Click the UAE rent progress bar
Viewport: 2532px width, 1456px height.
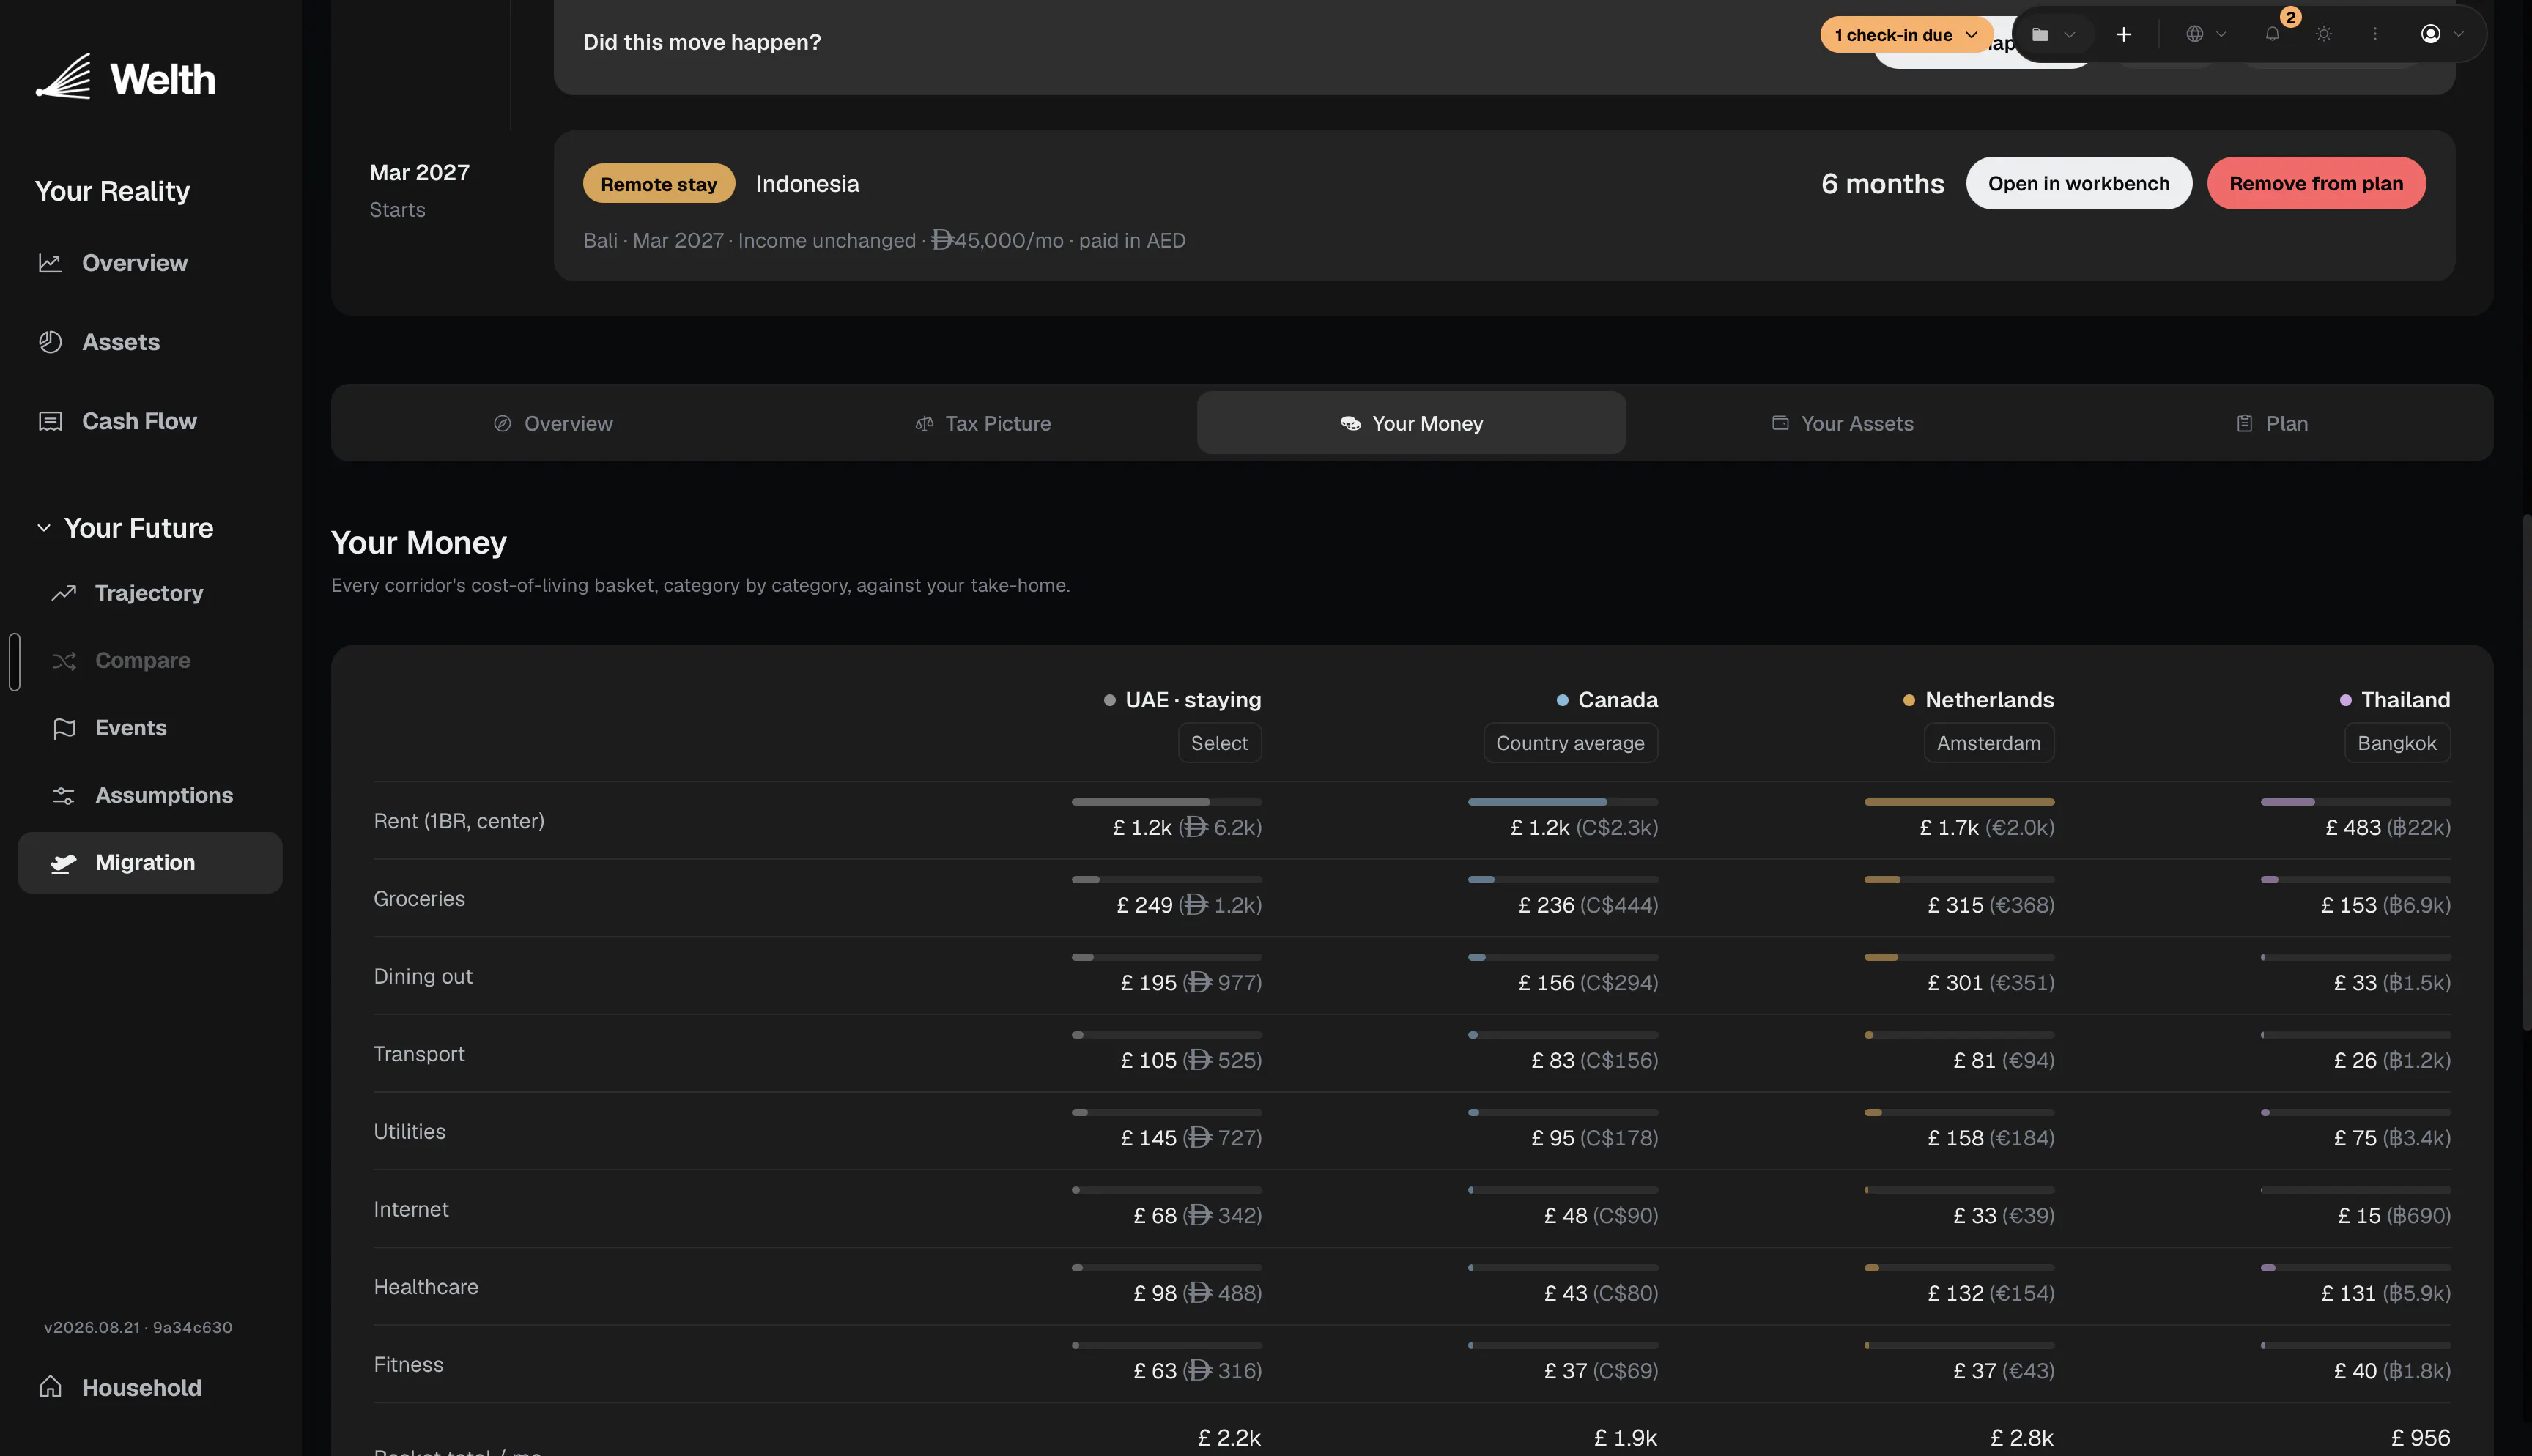point(1166,802)
